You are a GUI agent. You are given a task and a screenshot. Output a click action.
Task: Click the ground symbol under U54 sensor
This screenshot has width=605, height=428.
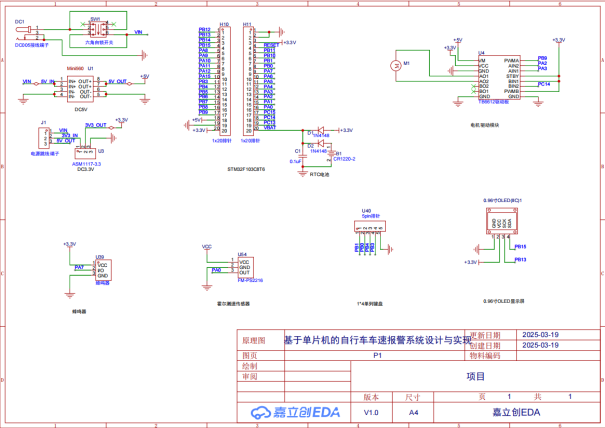point(207,288)
